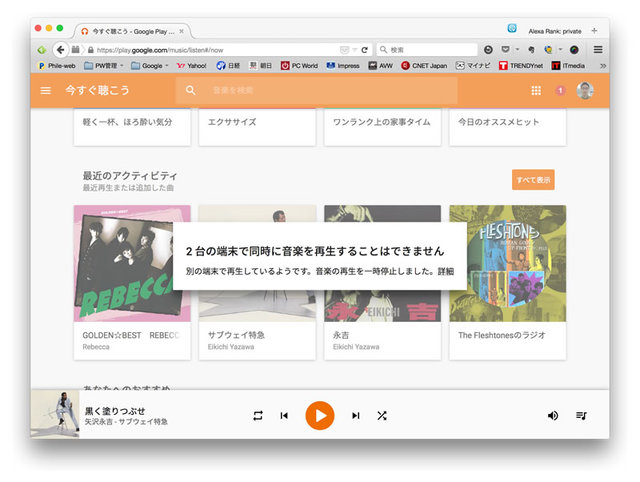This screenshot has height=482, width=640.
Task: Toggle repeat mode
Action: click(257, 415)
